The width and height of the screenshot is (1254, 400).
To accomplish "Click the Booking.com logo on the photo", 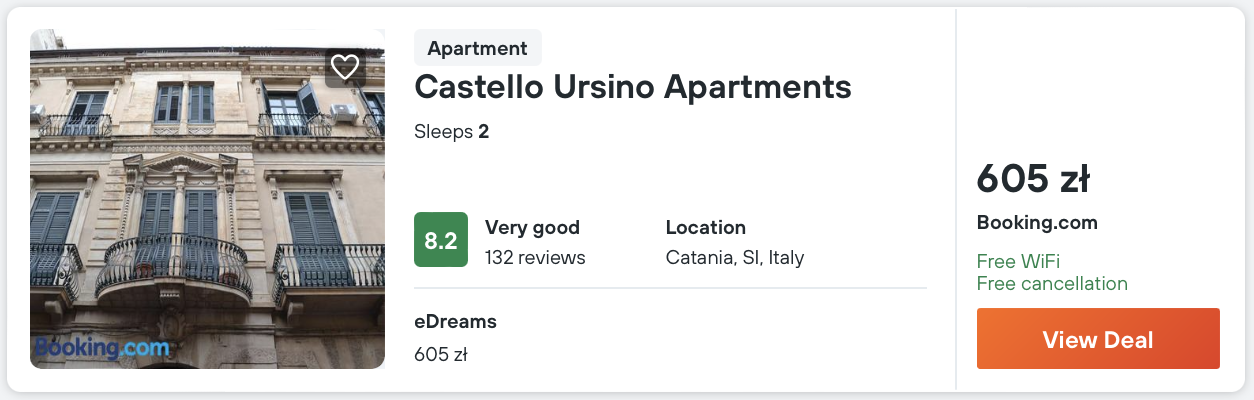I will tap(102, 348).
